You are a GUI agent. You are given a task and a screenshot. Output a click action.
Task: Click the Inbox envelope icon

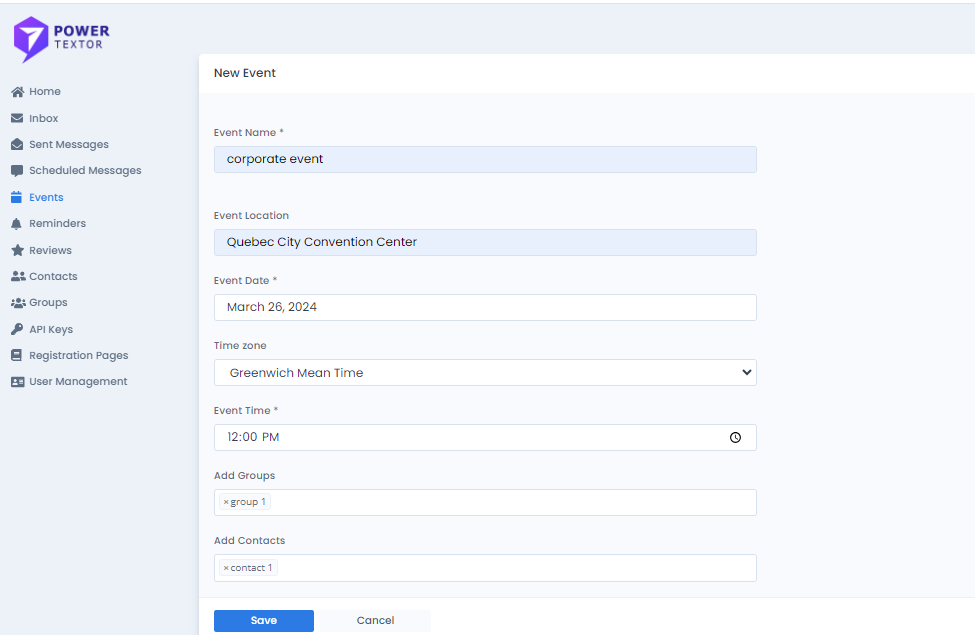17,118
